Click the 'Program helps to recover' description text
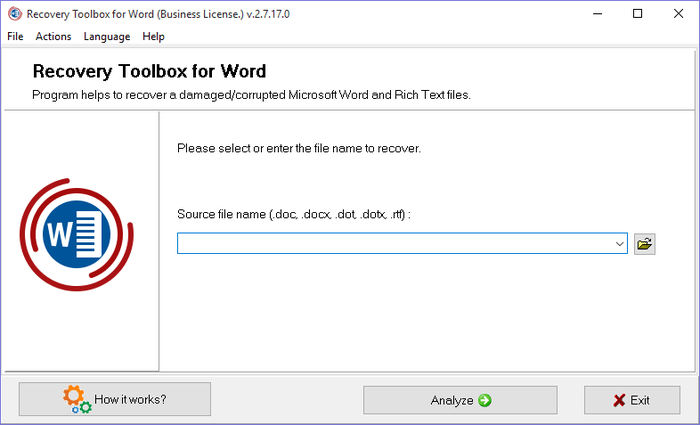The image size is (700, 425). (x=251, y=95)
